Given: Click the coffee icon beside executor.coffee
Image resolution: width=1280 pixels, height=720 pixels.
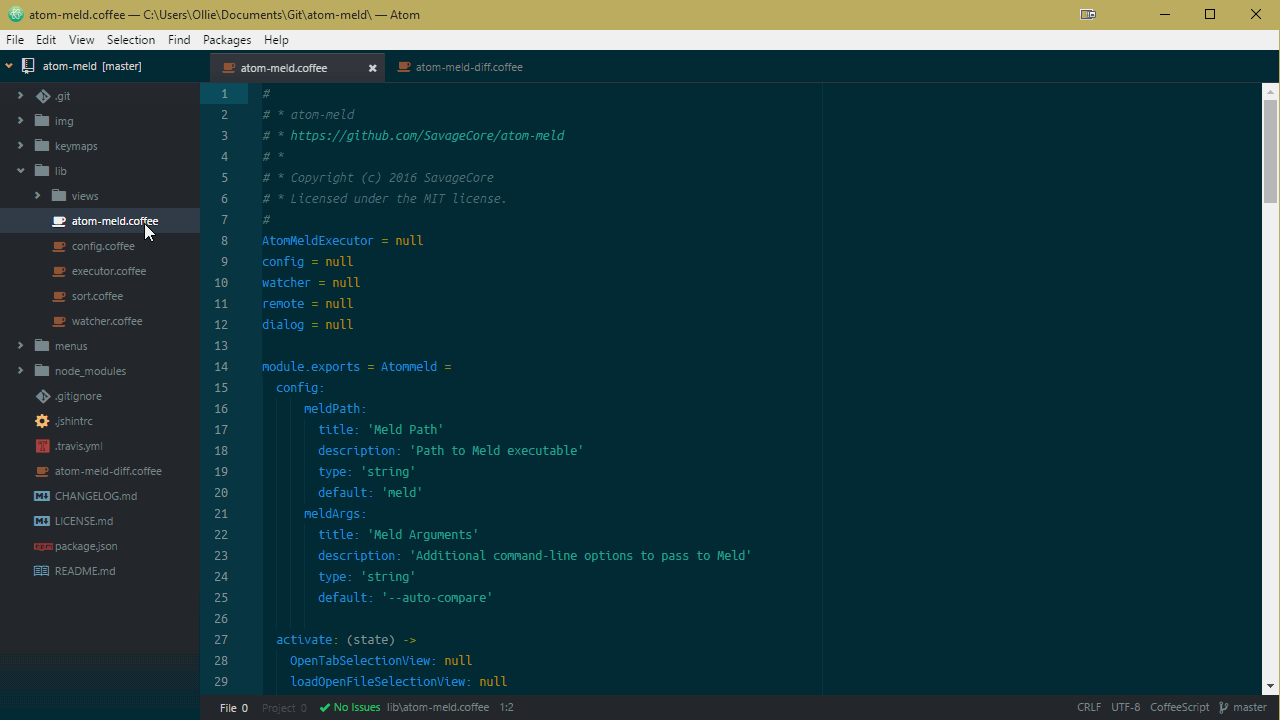Looking at the screenshot, I should tap(59, 271).
